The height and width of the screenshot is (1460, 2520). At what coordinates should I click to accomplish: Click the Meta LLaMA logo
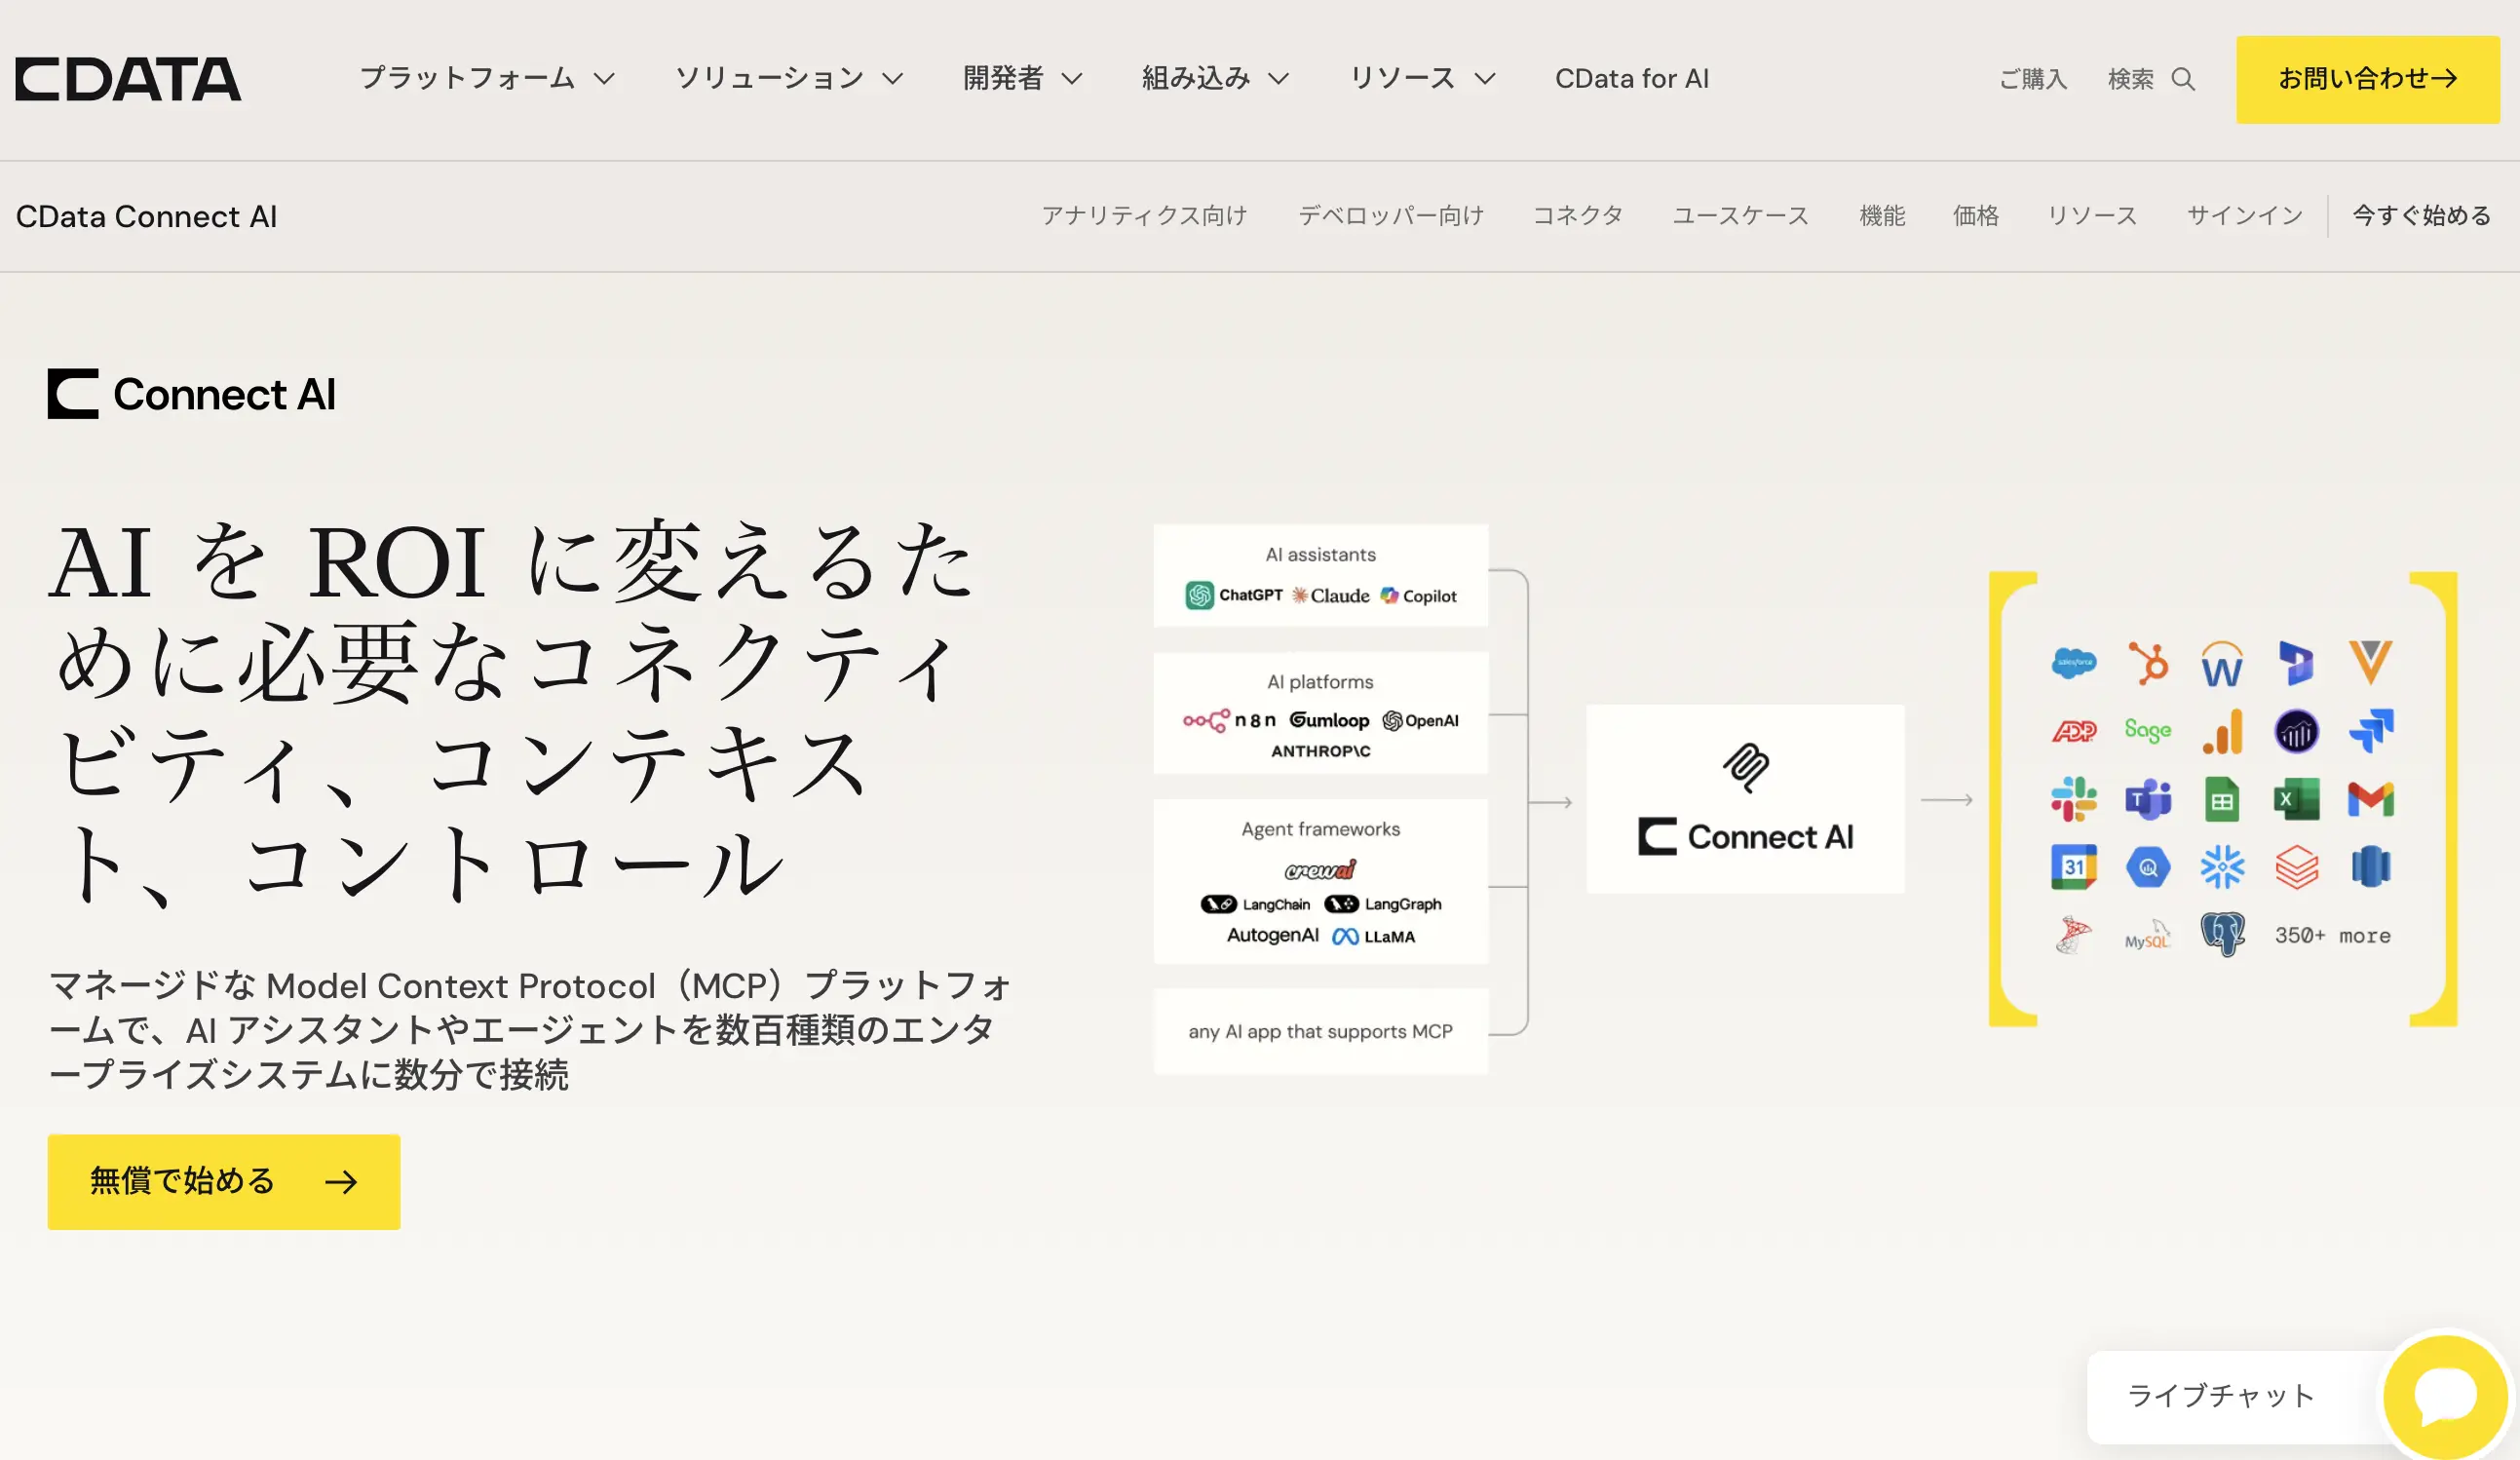point(1374,936)
